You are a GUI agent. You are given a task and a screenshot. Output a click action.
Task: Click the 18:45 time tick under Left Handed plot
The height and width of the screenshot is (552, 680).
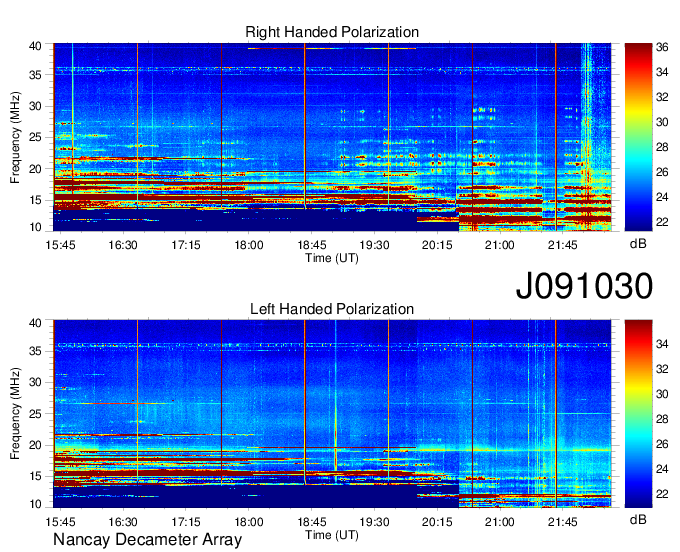[311, 522]
